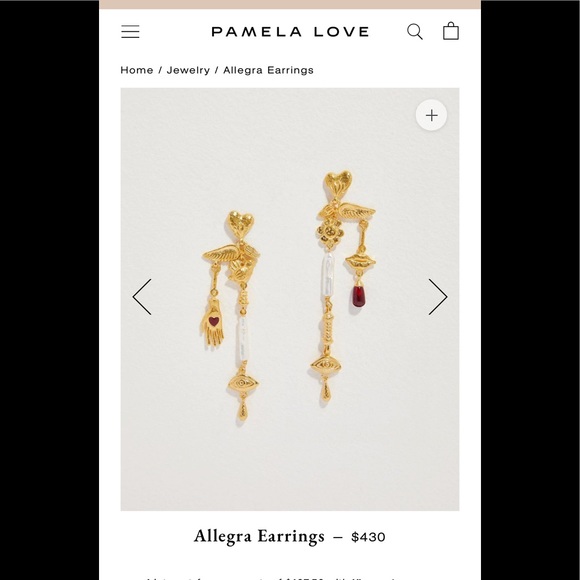The image size is (580, 580).
Task: Click the Pamela Love logo
Action: [x=290, y=32]
